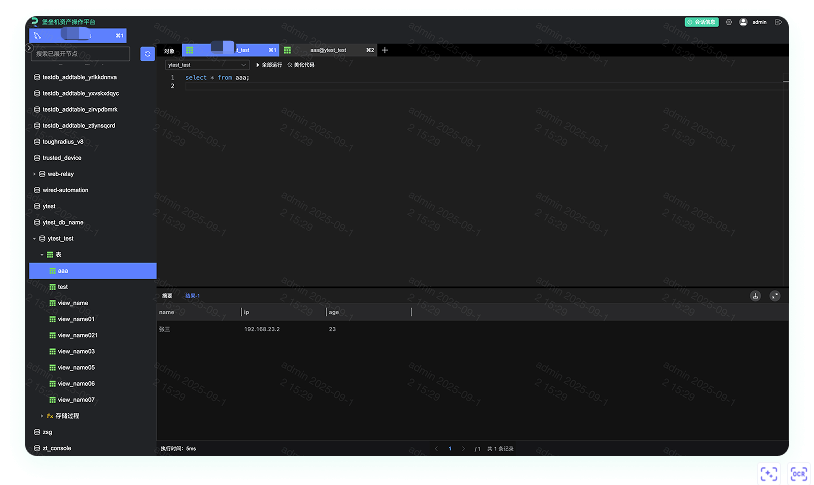Click the select * from aaa statement
The image size is (814, 485).
coord(217,77)
